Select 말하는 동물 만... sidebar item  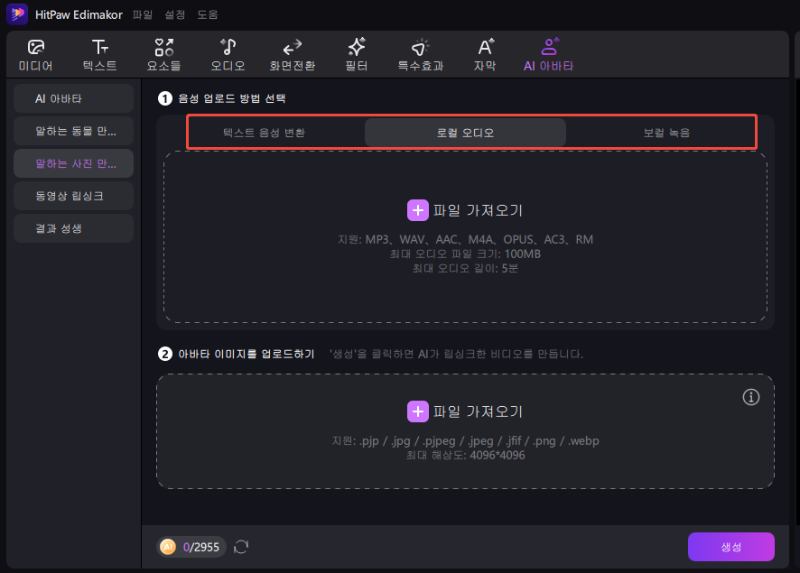tap(73, 131)
